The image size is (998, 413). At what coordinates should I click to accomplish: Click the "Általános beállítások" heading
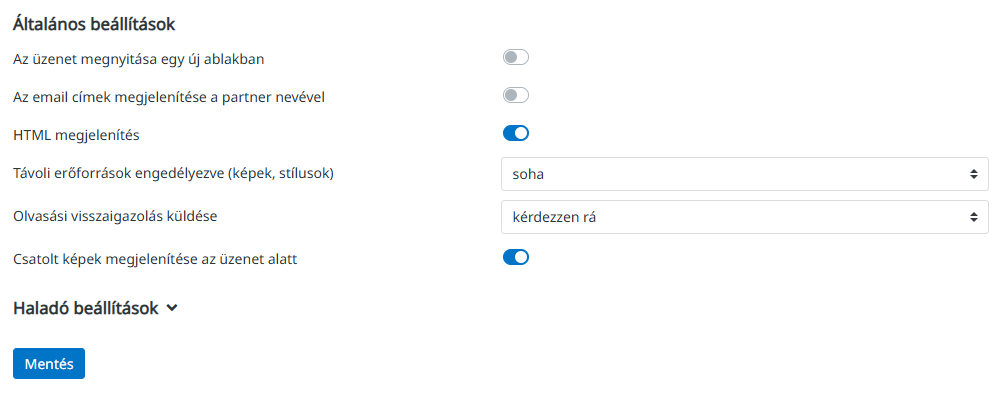(100, 22)
